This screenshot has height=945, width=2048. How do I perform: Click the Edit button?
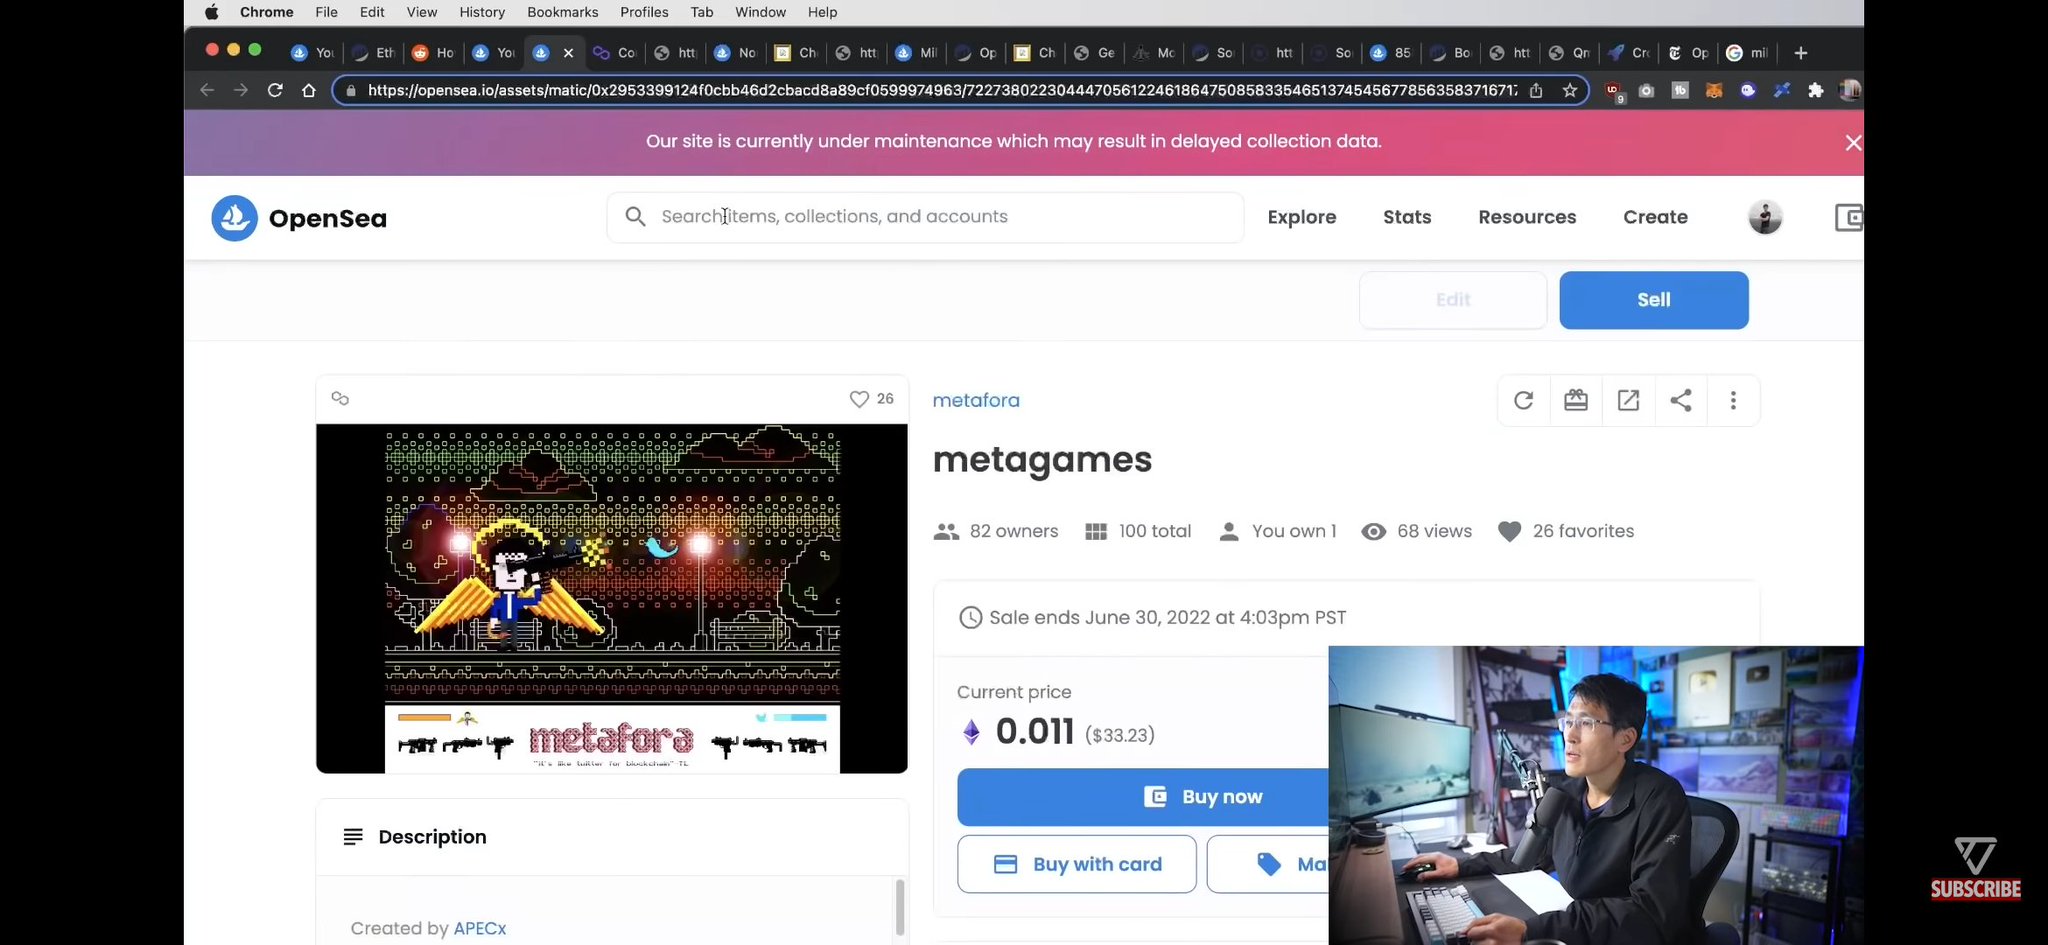click(1453, 300)
